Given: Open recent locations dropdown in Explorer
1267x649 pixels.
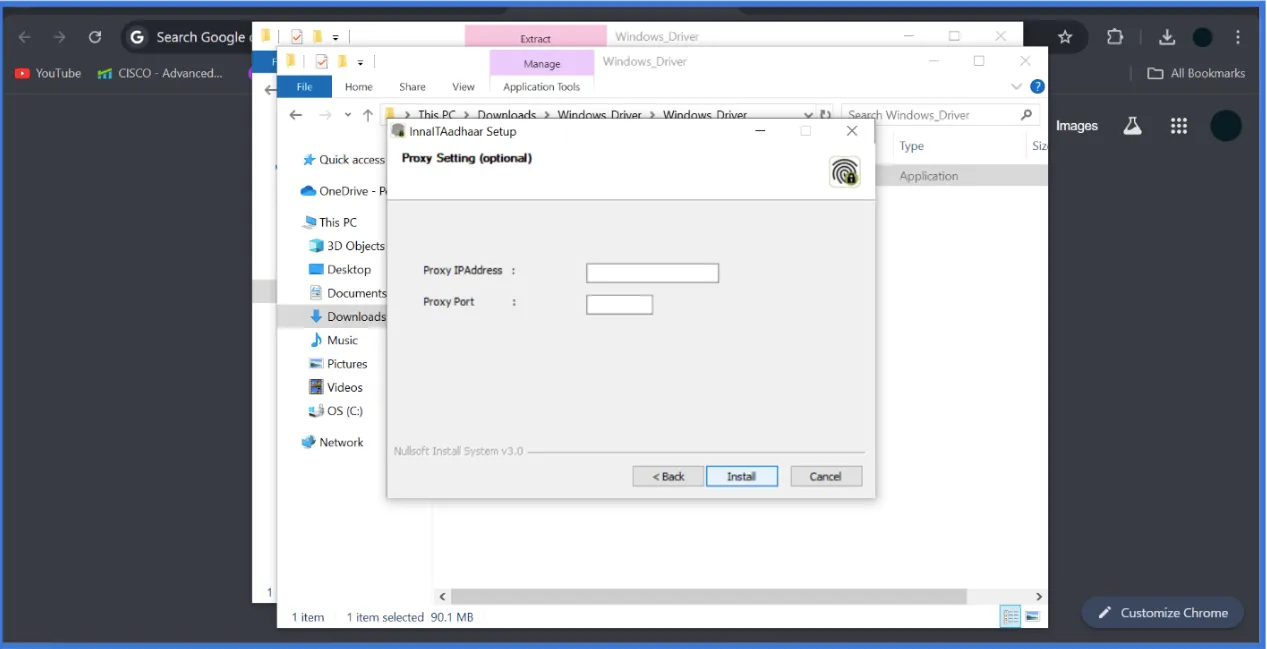Looking at the screenshot, I should (348, 115).
